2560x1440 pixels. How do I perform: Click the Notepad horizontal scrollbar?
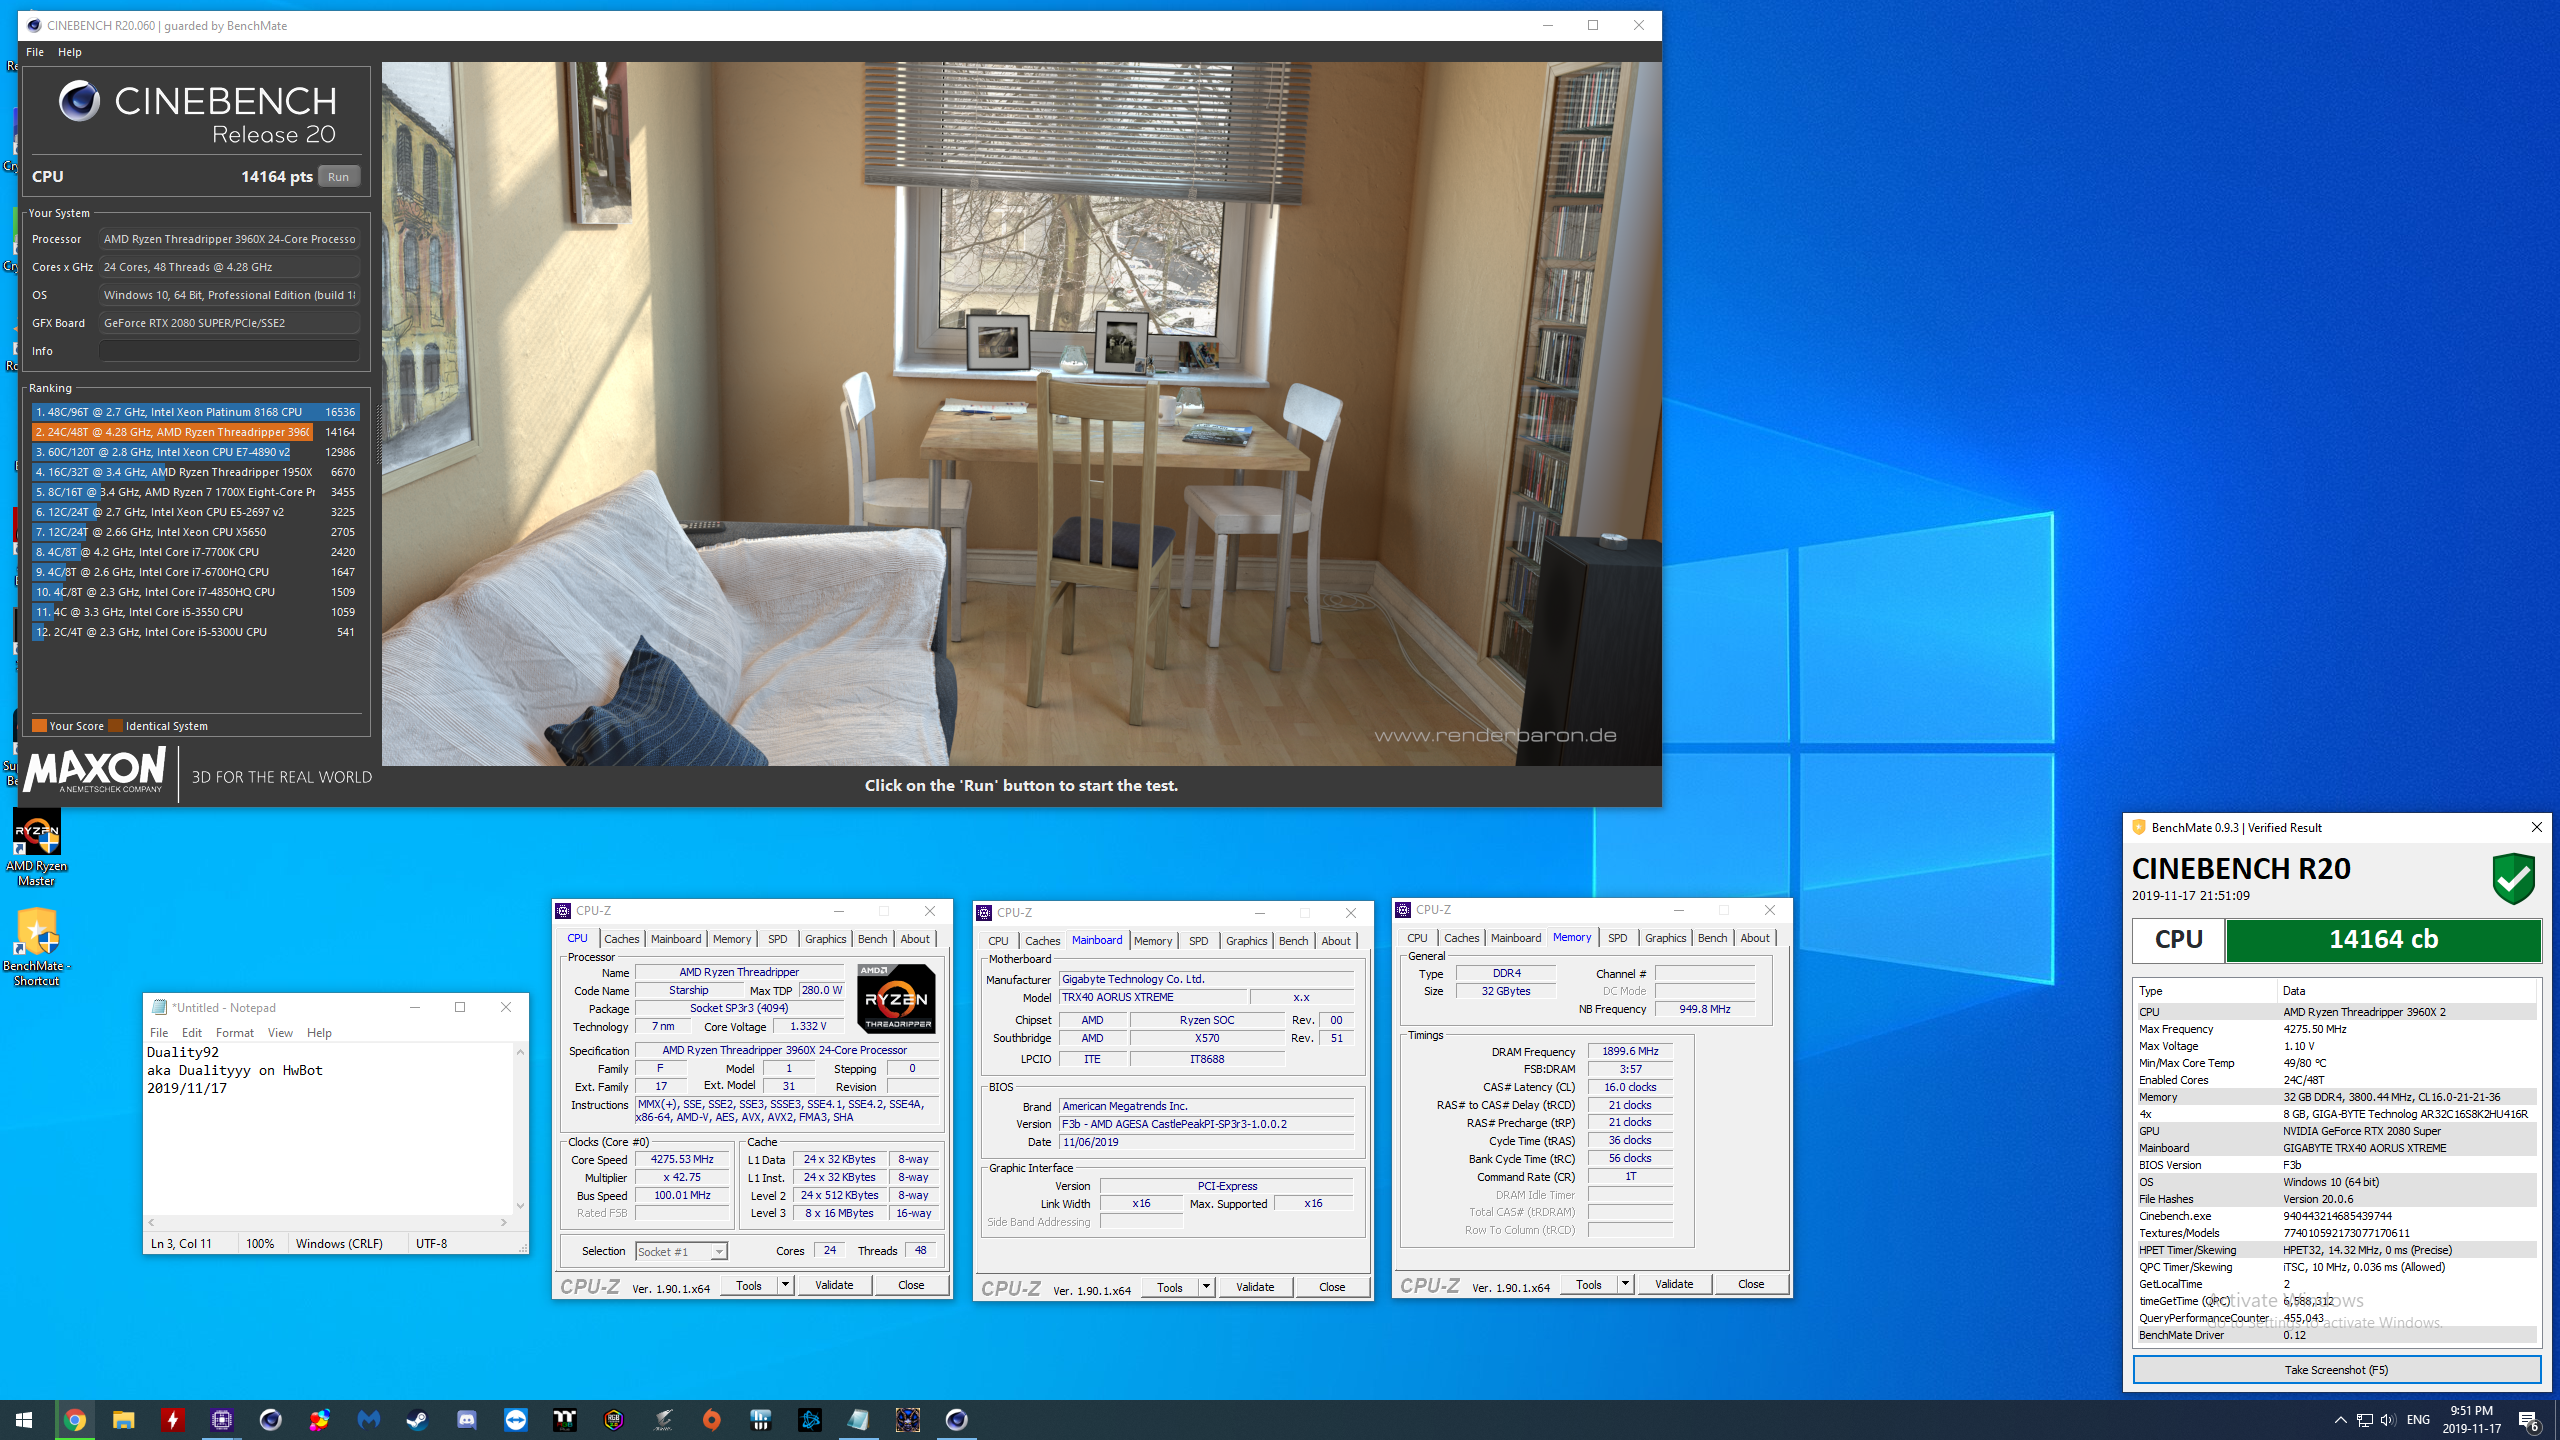328,1222
